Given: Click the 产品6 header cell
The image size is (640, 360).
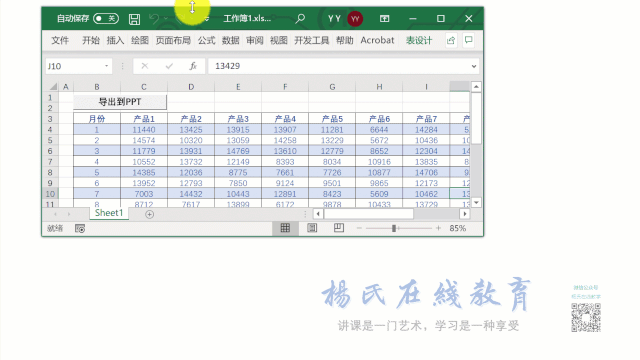Looking at the screenshot, I should point(379,119).
